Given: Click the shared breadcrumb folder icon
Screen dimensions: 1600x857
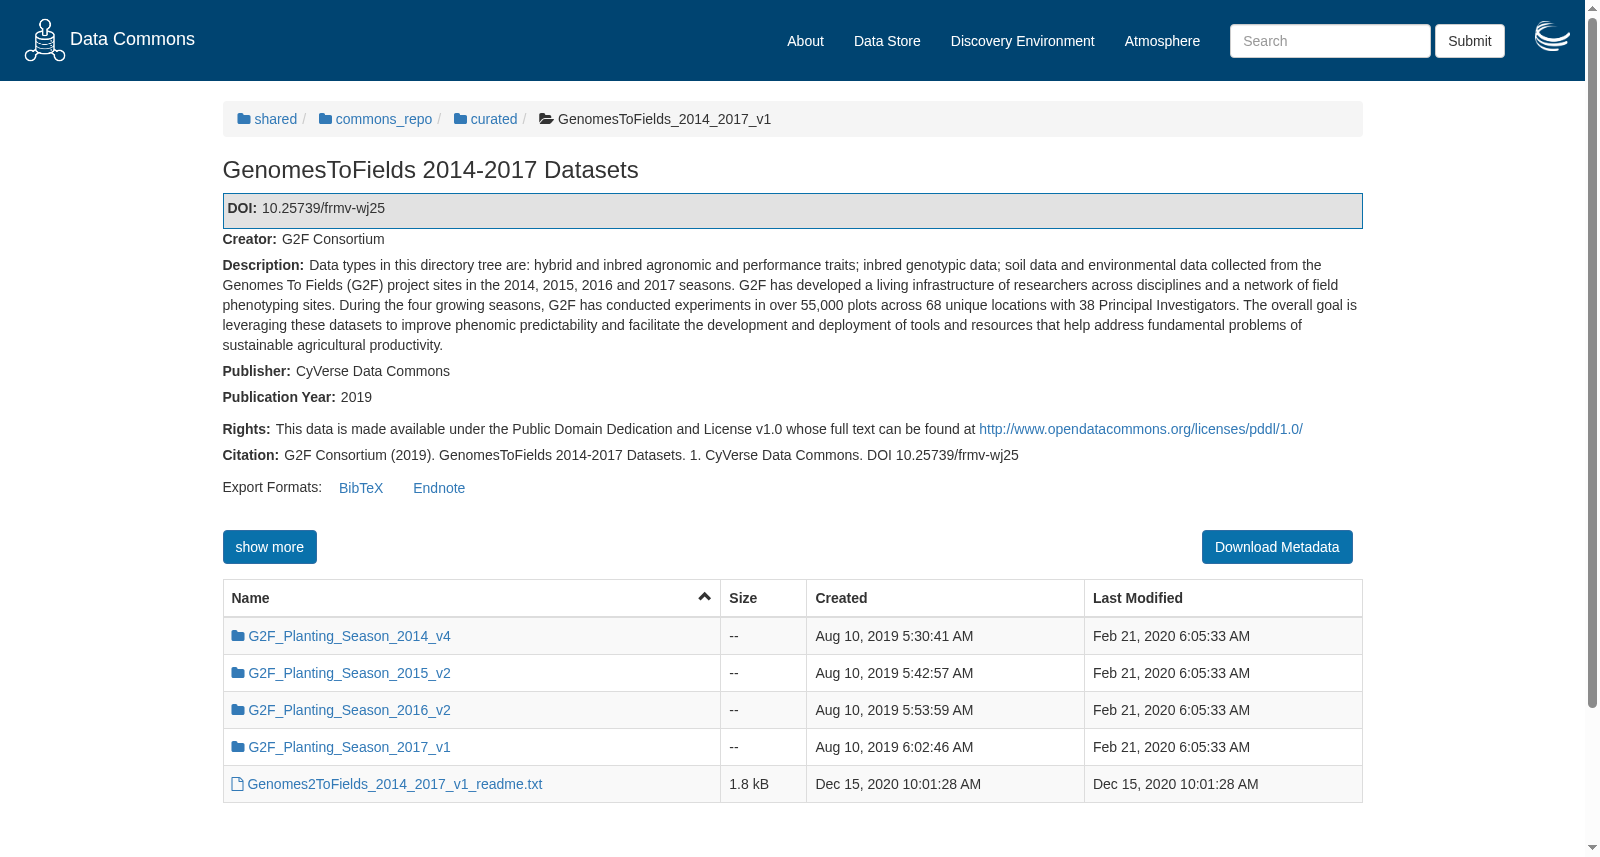Looking at the screenshot, I should click(243, 119).
